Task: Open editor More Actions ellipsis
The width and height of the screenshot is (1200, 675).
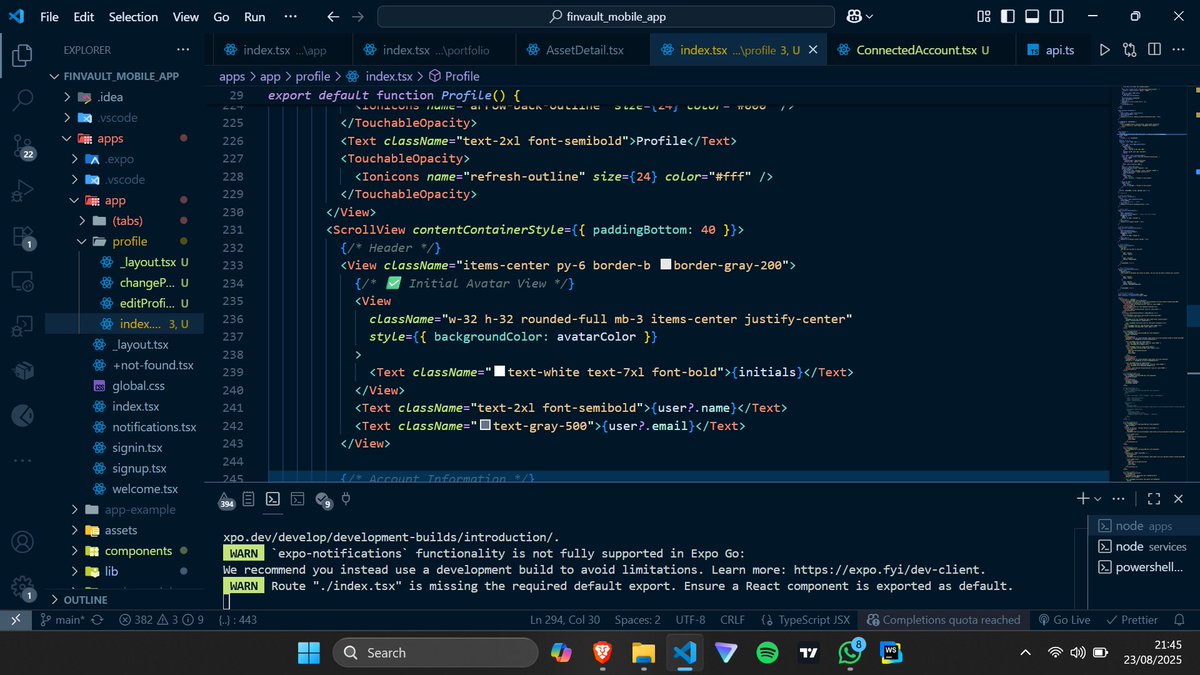Action: point(1178,50)
